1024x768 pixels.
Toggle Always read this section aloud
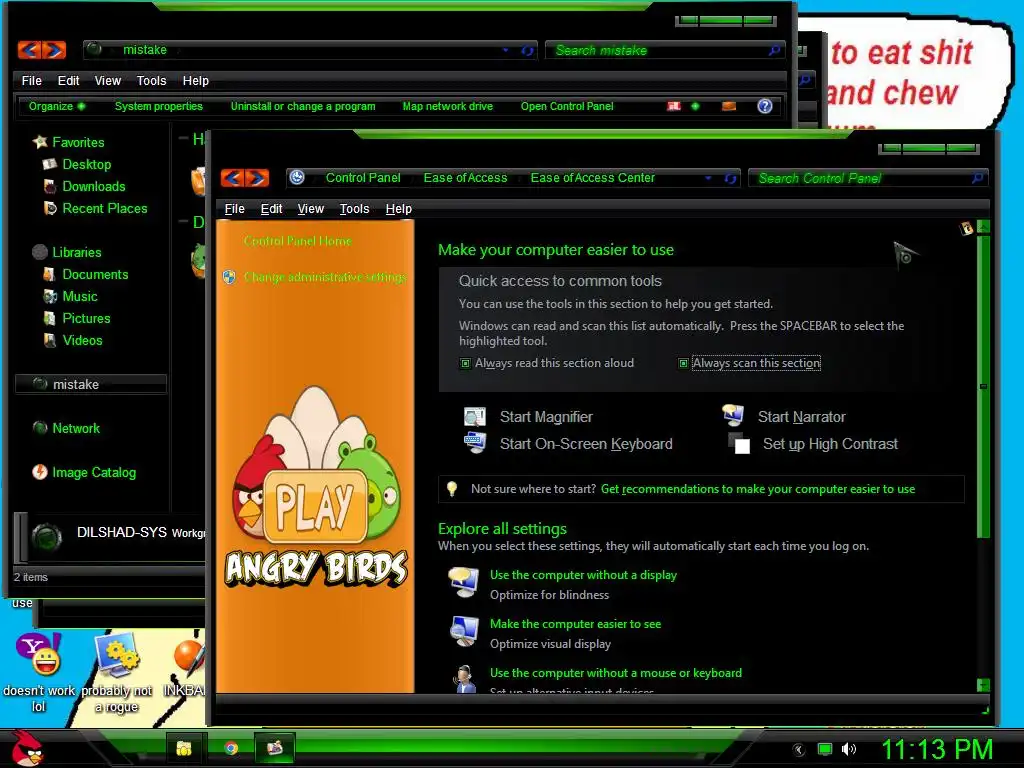pos(465,363)
